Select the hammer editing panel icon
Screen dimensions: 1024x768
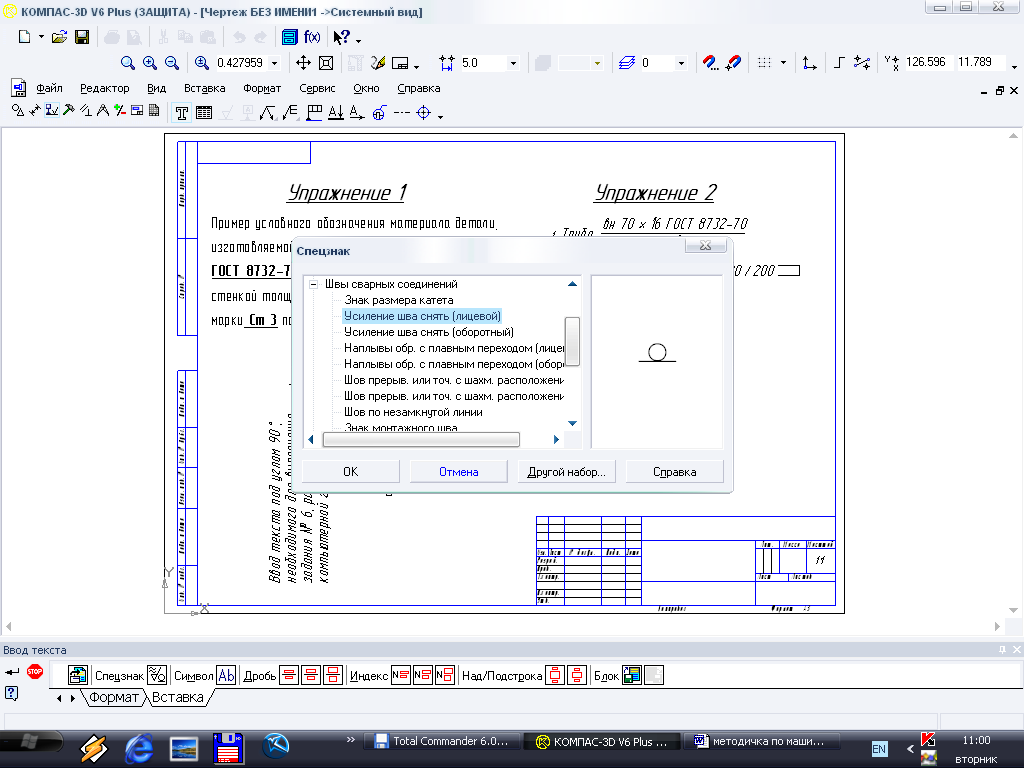pyautogui.click(x=69, y=110)
